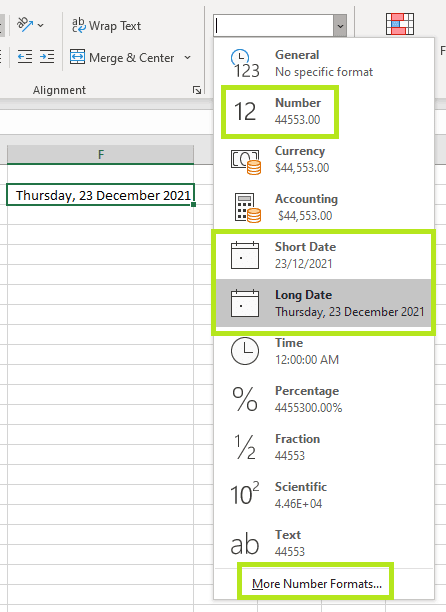Viewport: 446px width, 612px height.
Task: Select the Percentage symbol icon
Action: [245, 399]
